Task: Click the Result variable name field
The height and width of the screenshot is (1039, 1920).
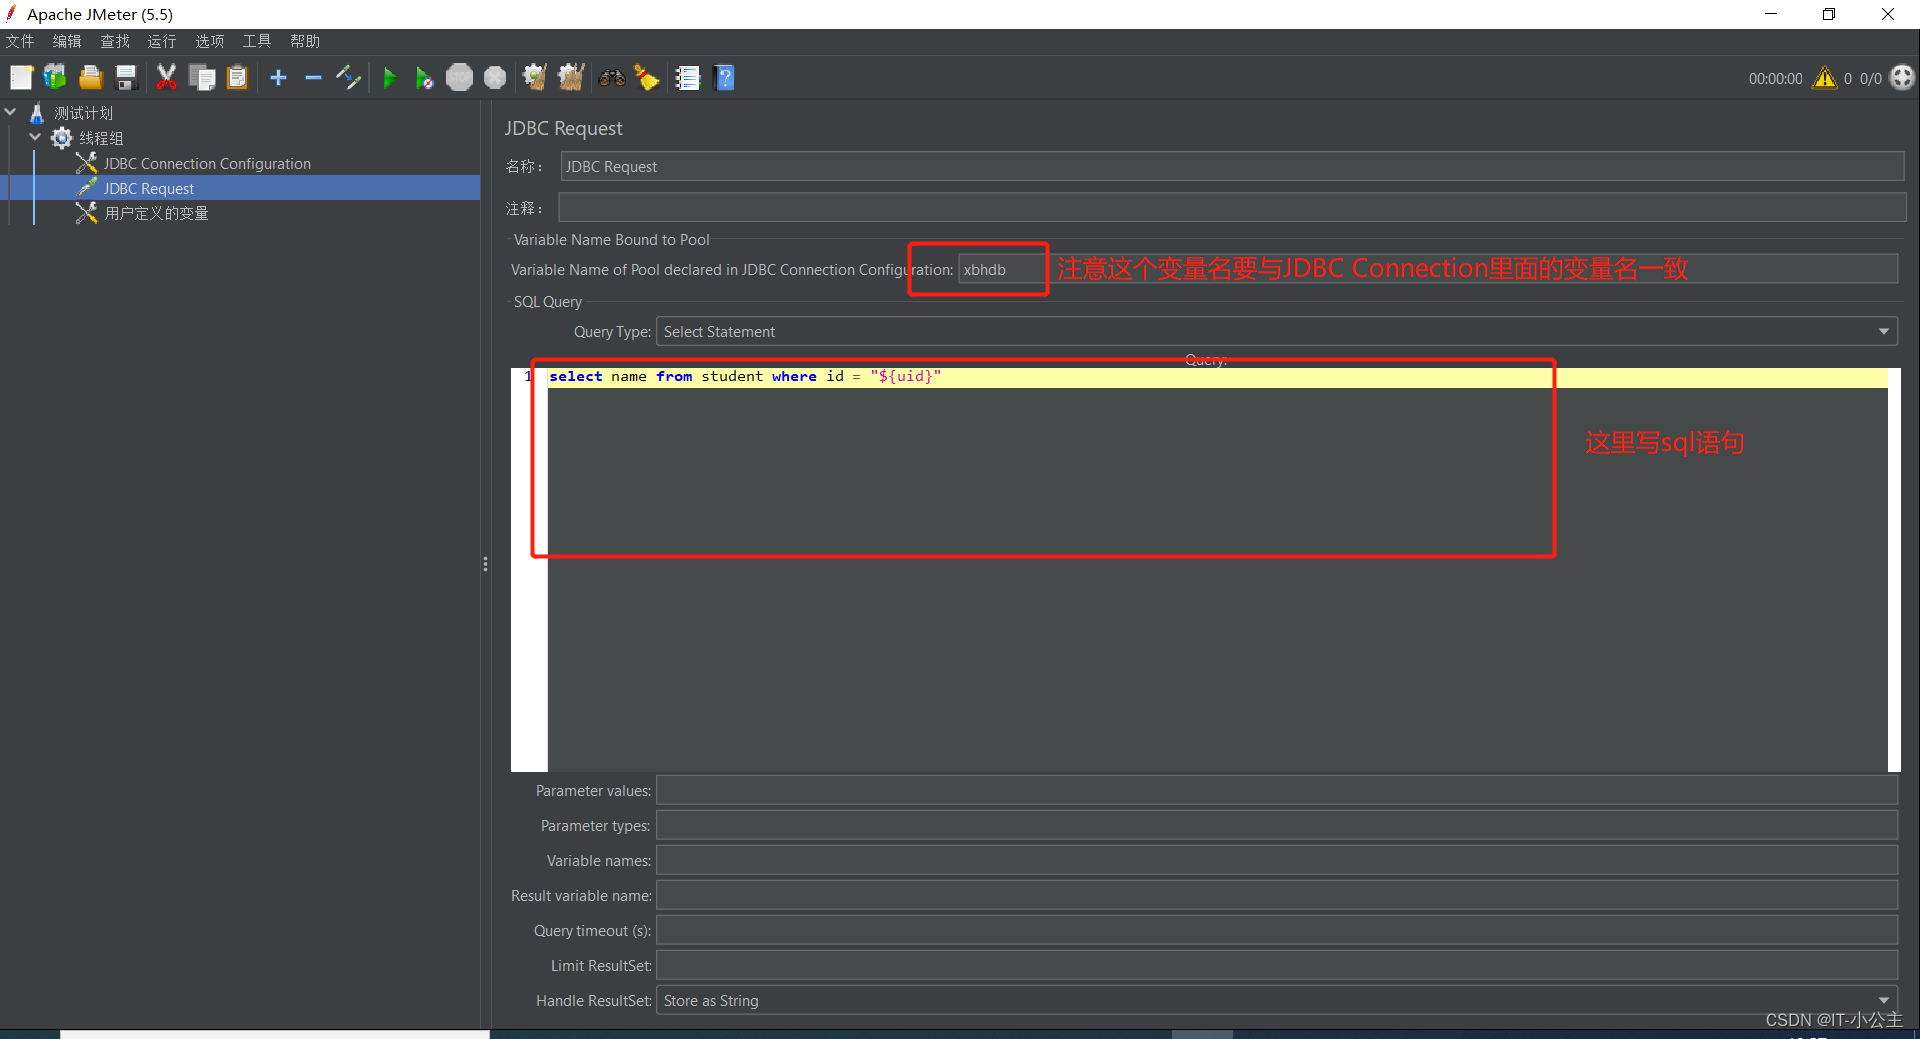Action: (1277, 896)
